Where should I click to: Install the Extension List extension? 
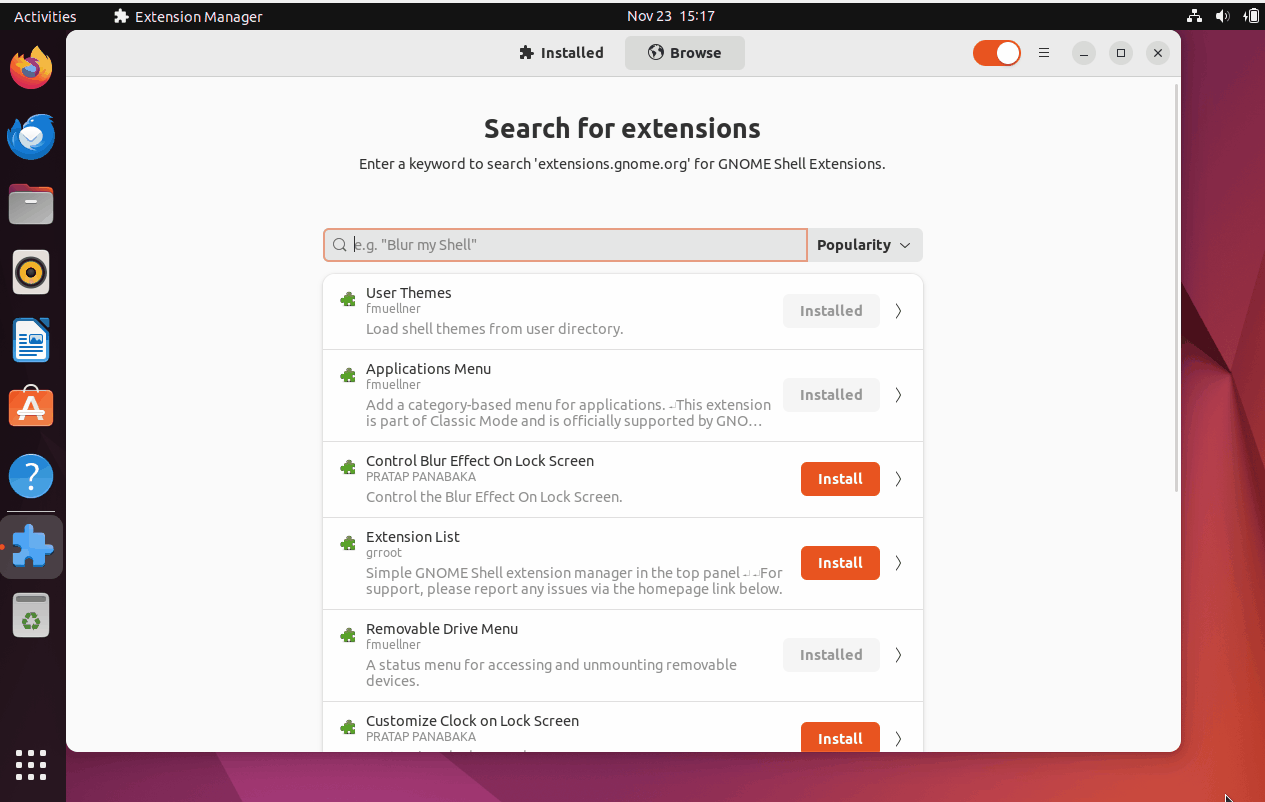tap(840, 562)
